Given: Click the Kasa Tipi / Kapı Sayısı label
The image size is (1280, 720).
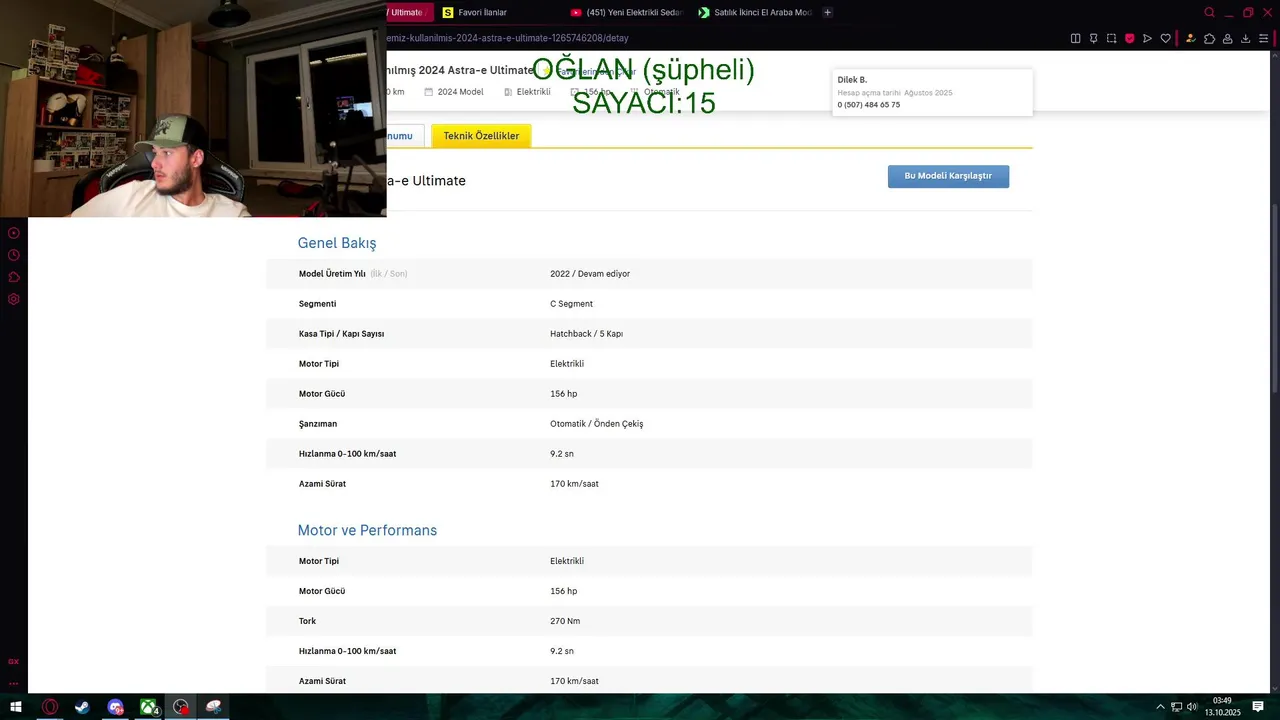Looking at the screenshot, I should coord(341,334).
